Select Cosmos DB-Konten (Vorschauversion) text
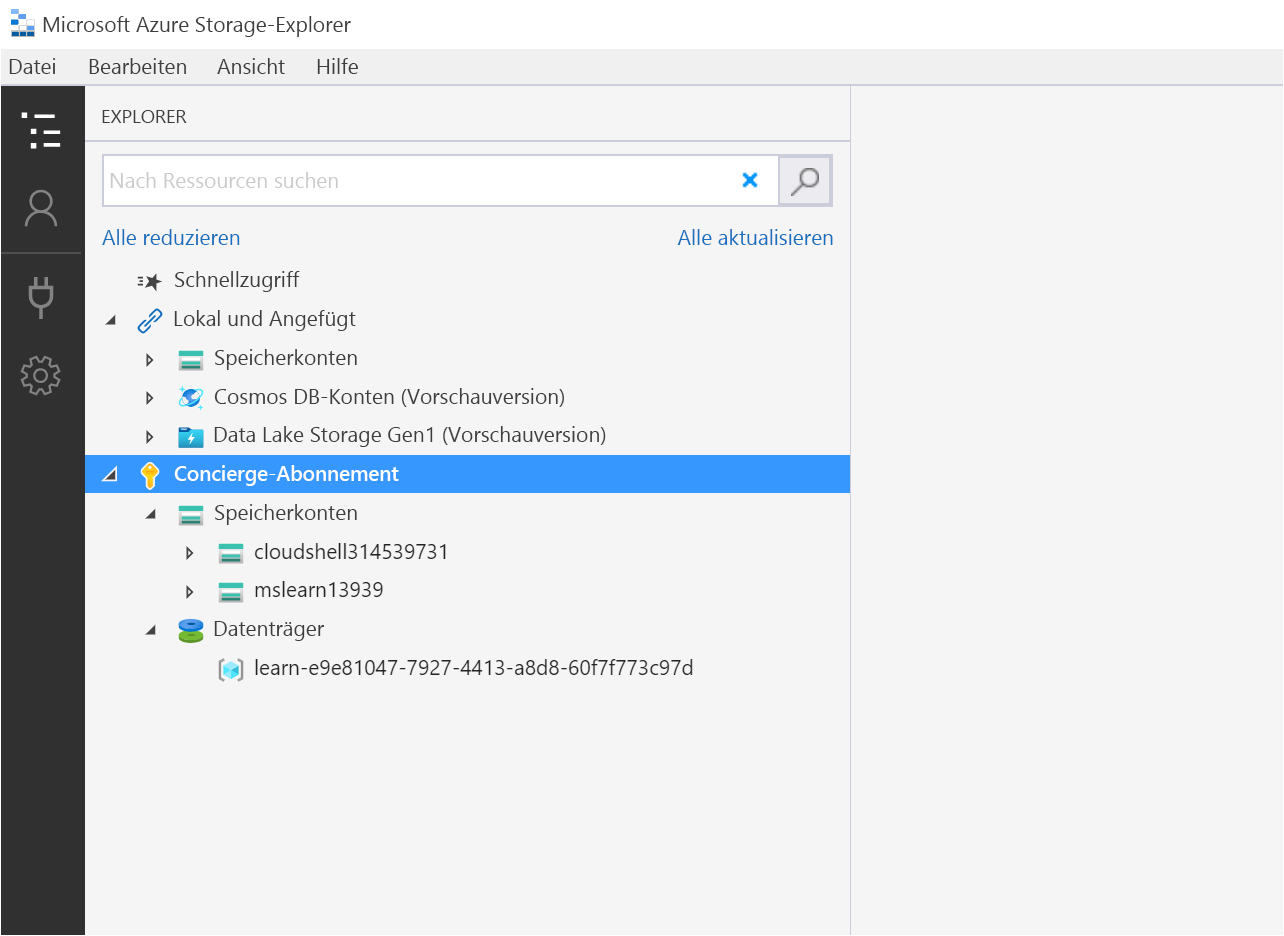The height and width of the screenshot is (936, 1284). click(x=389, y=397)
